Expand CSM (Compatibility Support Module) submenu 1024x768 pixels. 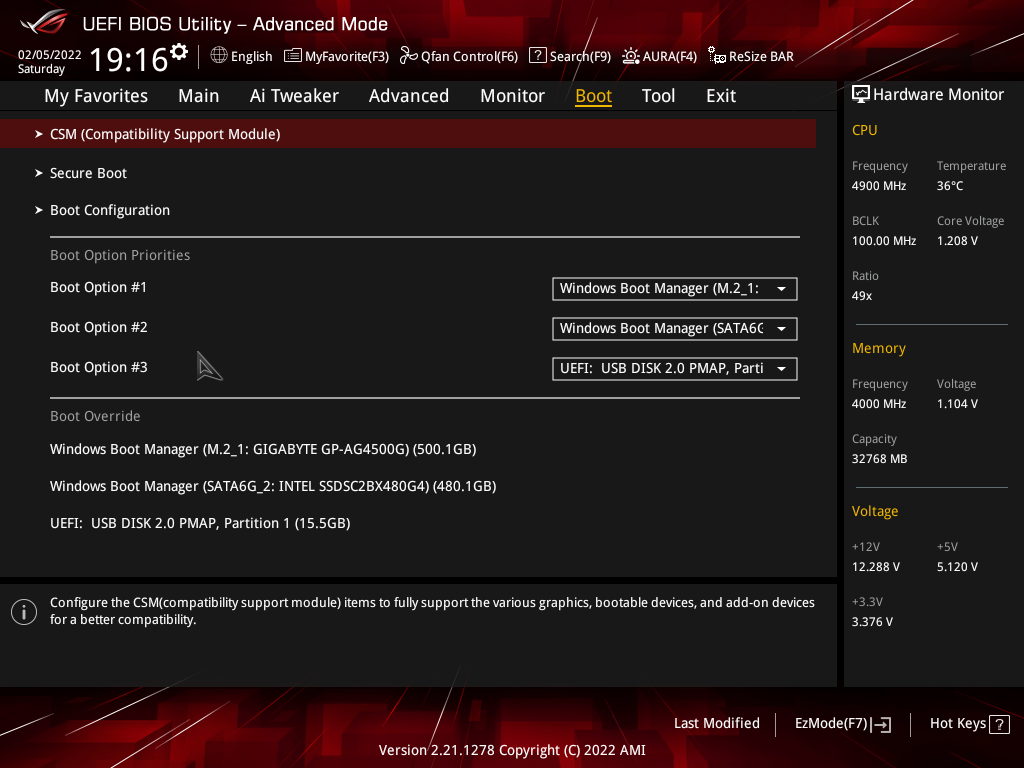408,134
